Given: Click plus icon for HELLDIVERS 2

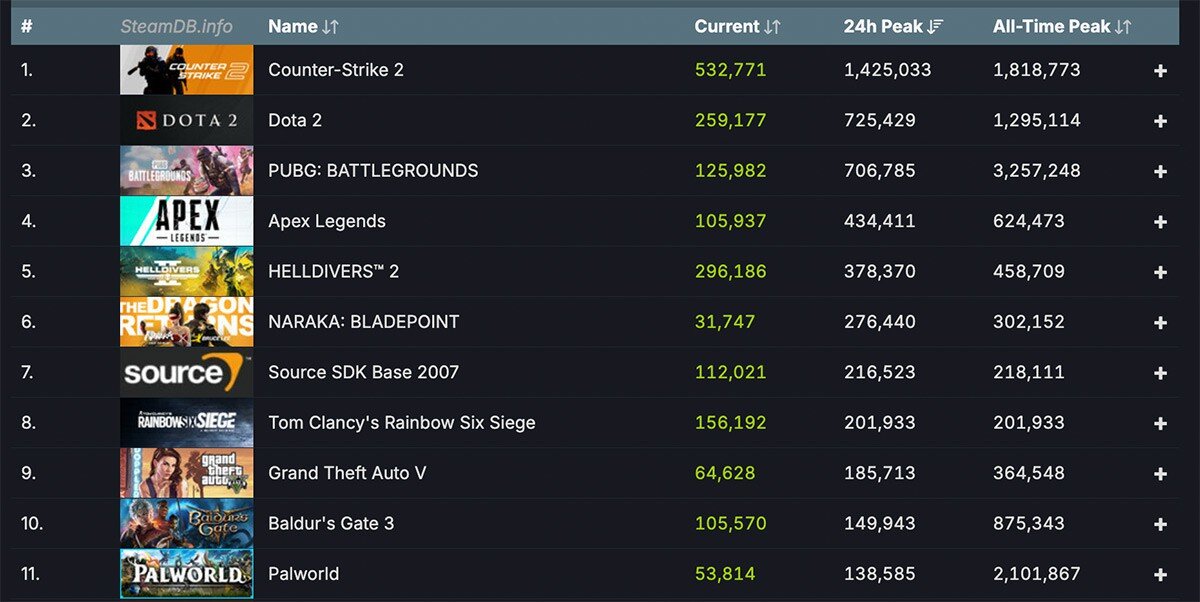Looking at the screenshot, I should tap(1160, 272).
